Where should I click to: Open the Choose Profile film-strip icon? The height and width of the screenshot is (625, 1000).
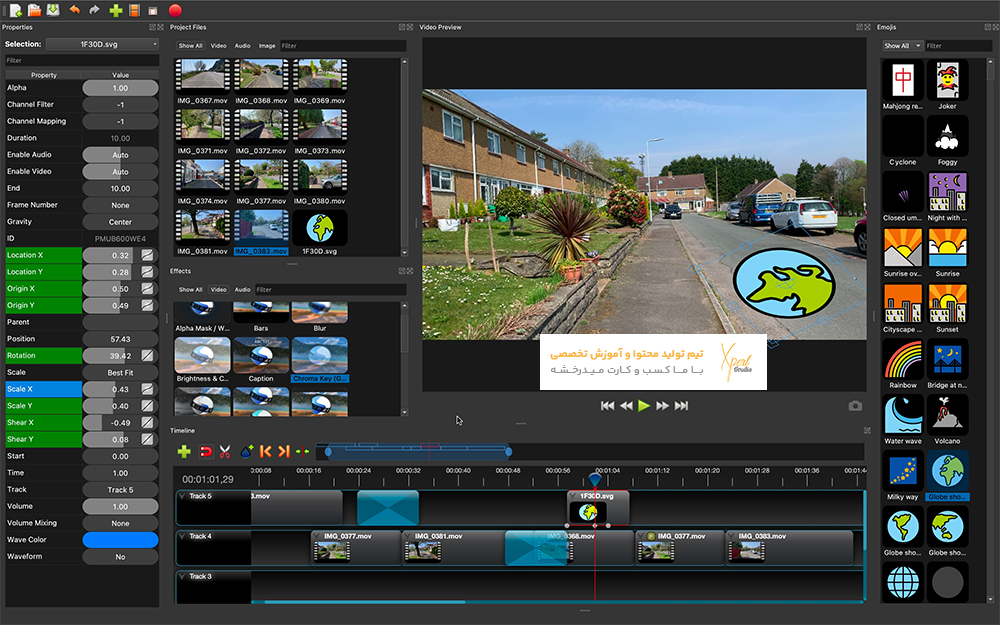134,10
